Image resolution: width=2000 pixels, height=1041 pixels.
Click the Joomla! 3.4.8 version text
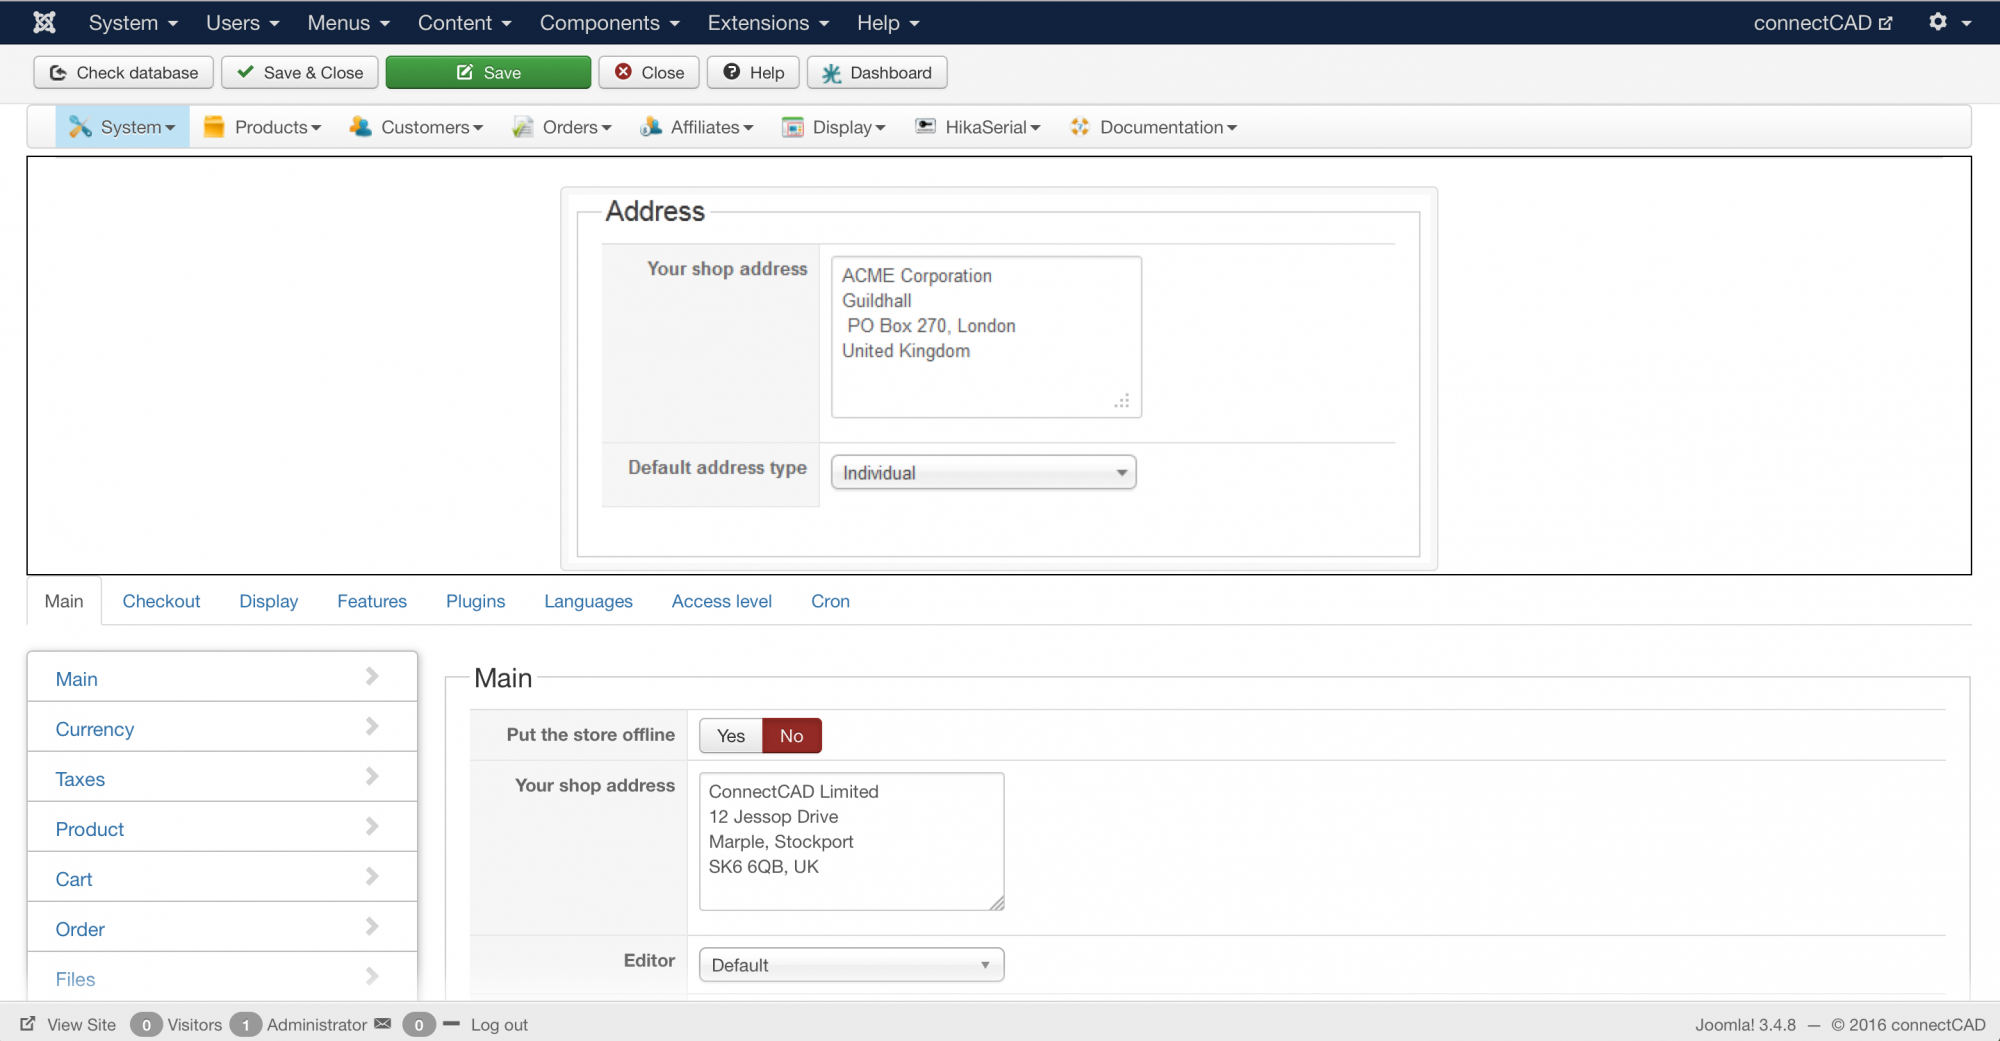[1745, 1025]
